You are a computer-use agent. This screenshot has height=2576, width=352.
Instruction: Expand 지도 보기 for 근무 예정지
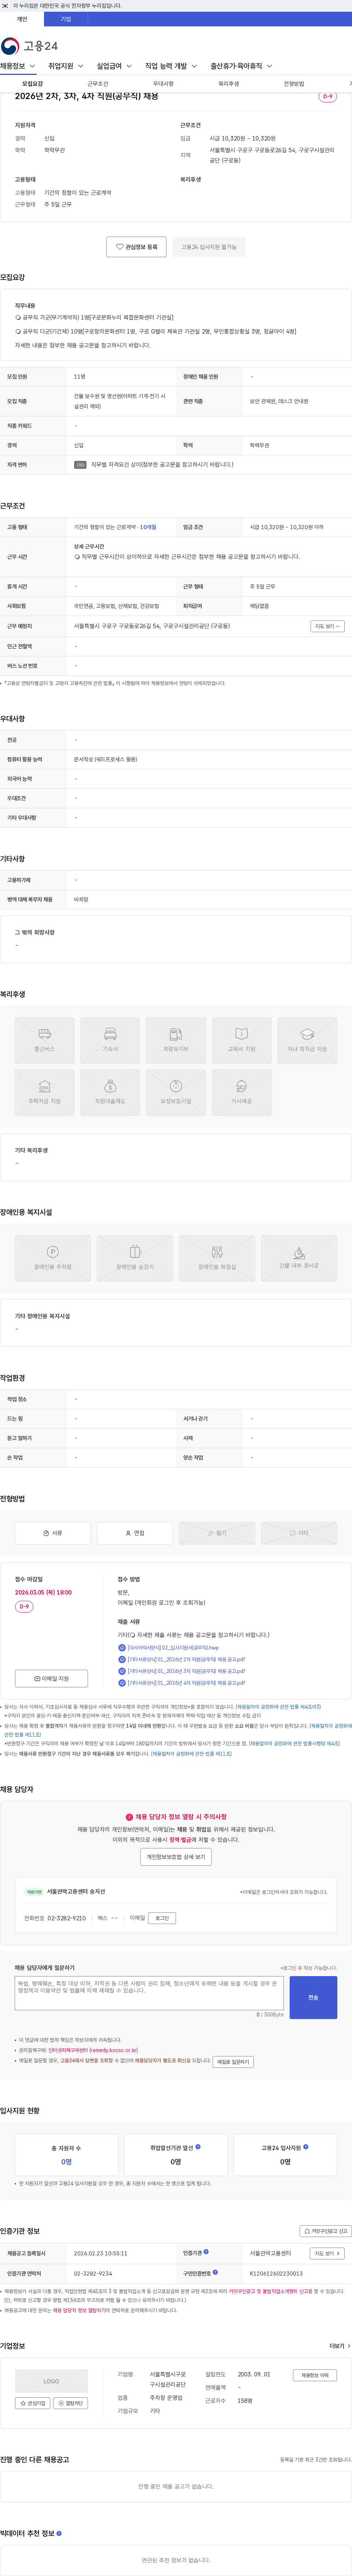(327, 626)
